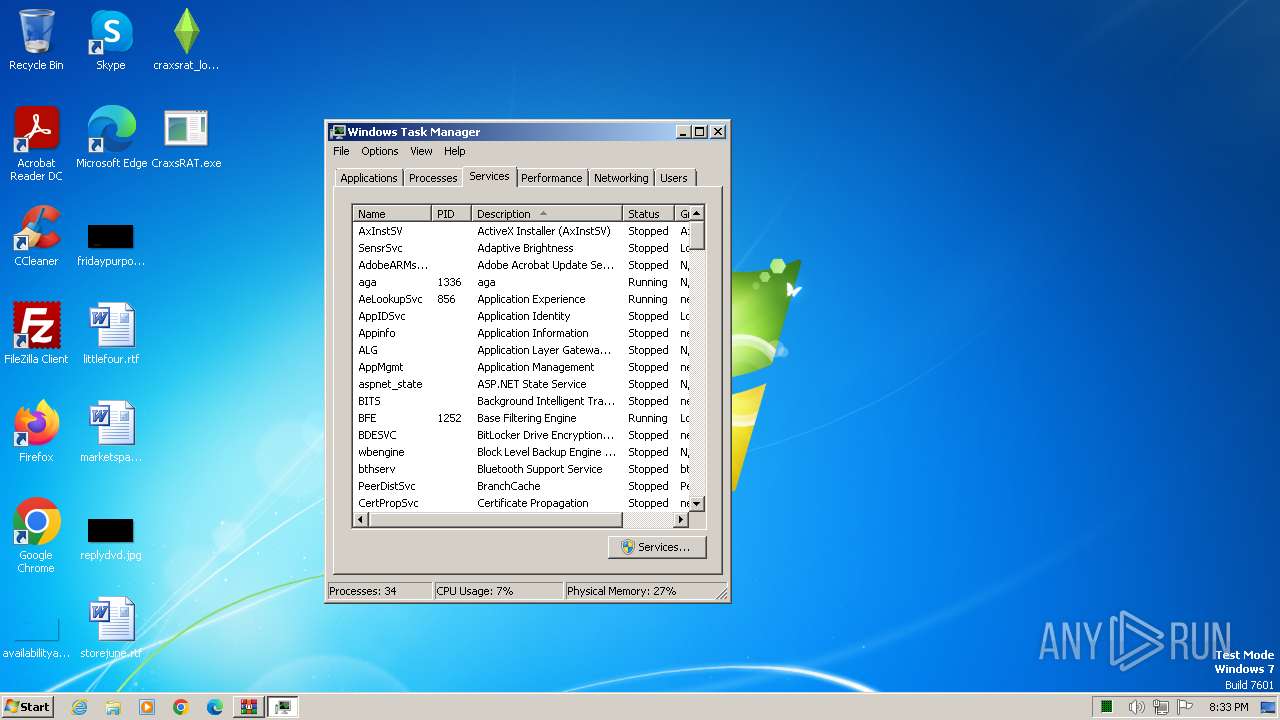The width and height of the screenshot is (1280, 720).
Task: Launch Windows Media Player from taskbar
Action: click(x=147, y=707)
